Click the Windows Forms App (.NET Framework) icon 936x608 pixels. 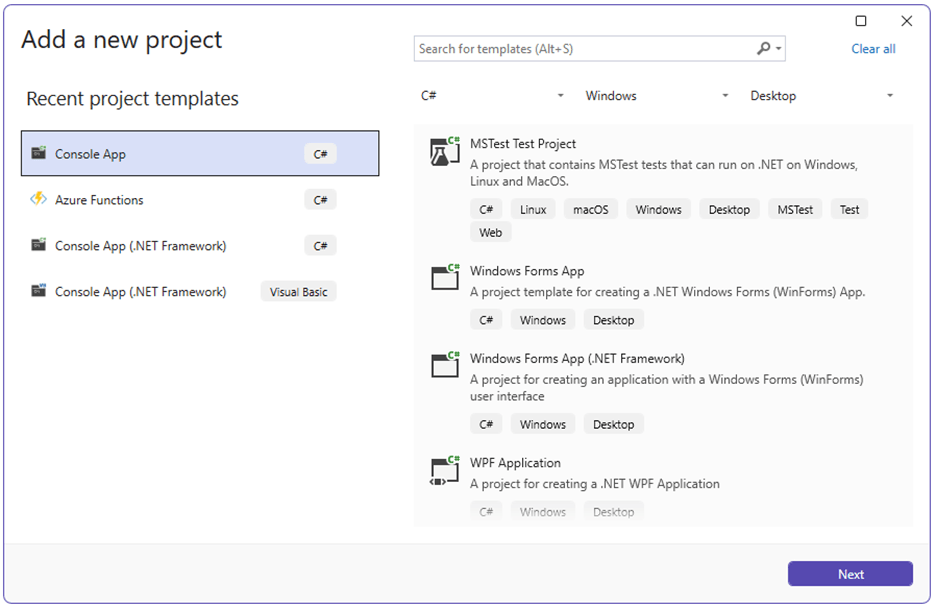tap(443, 366)
